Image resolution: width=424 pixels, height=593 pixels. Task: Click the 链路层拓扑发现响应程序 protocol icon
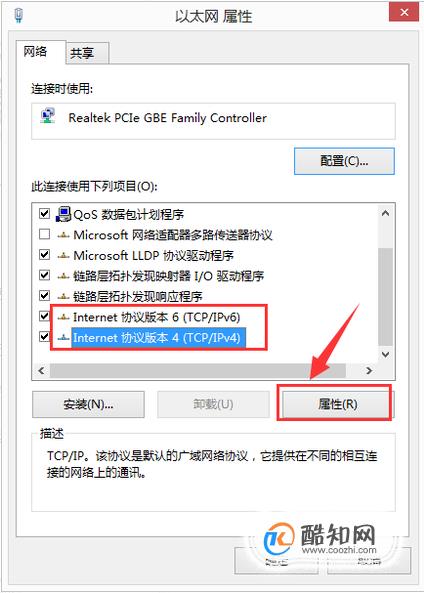click(x=63, y=296)
